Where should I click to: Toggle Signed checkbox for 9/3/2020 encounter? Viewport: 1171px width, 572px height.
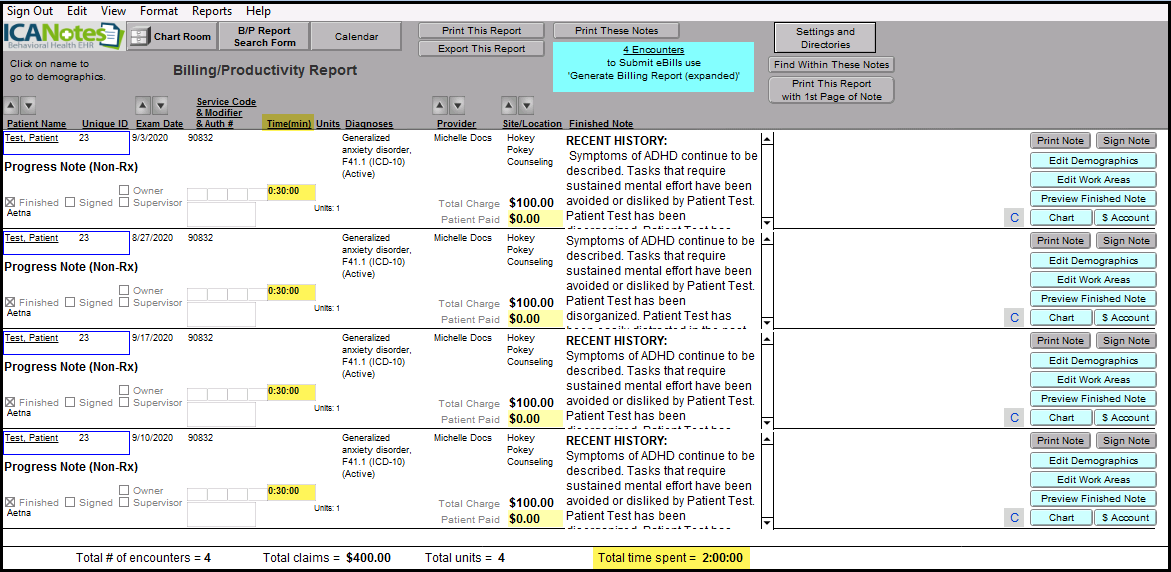click(x=71, y=203)
